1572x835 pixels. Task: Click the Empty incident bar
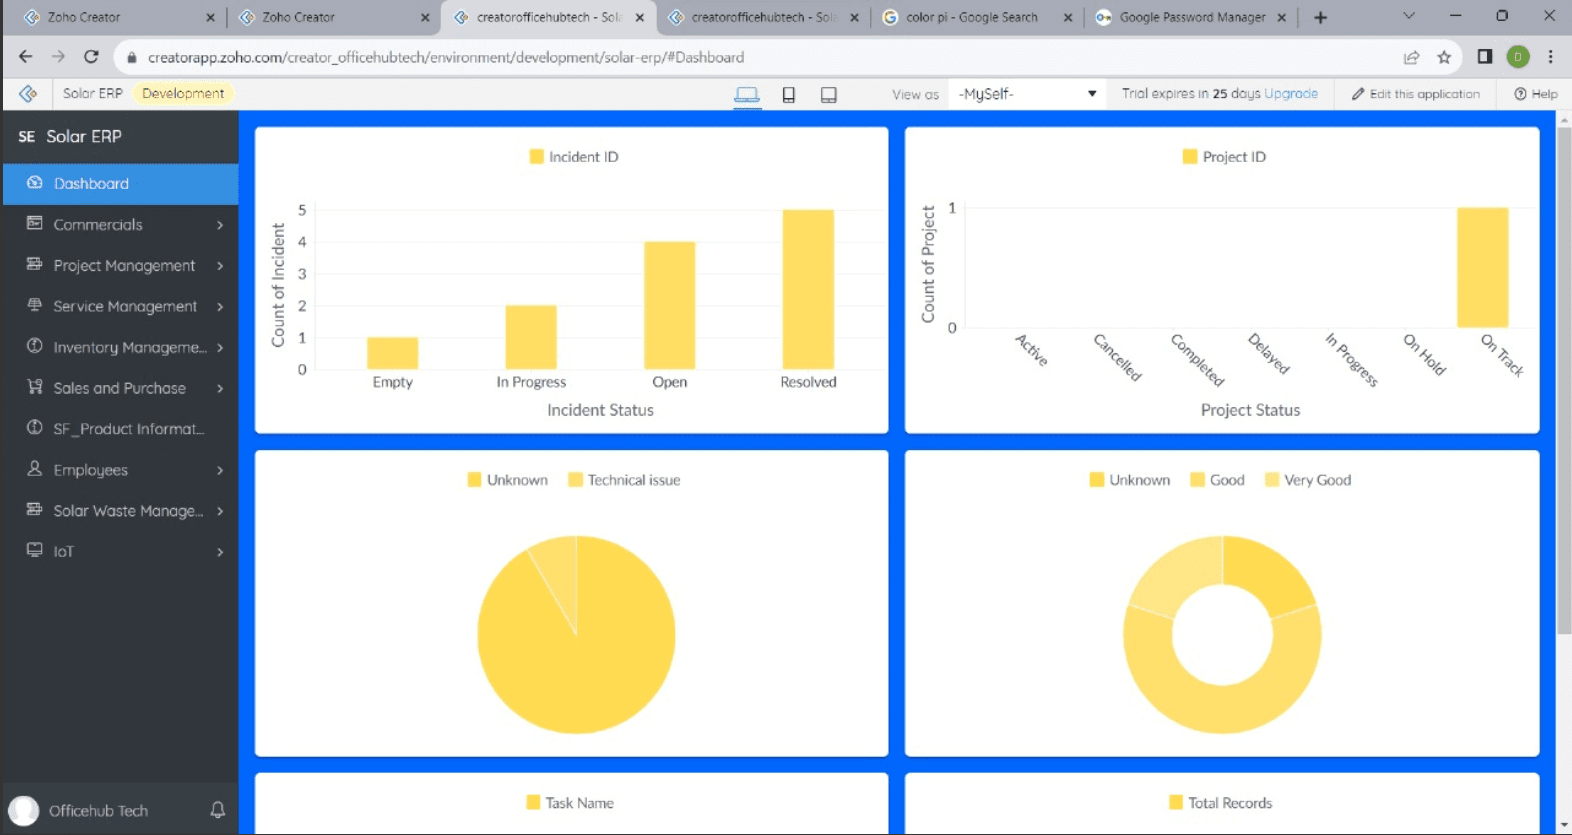(393, 353)
